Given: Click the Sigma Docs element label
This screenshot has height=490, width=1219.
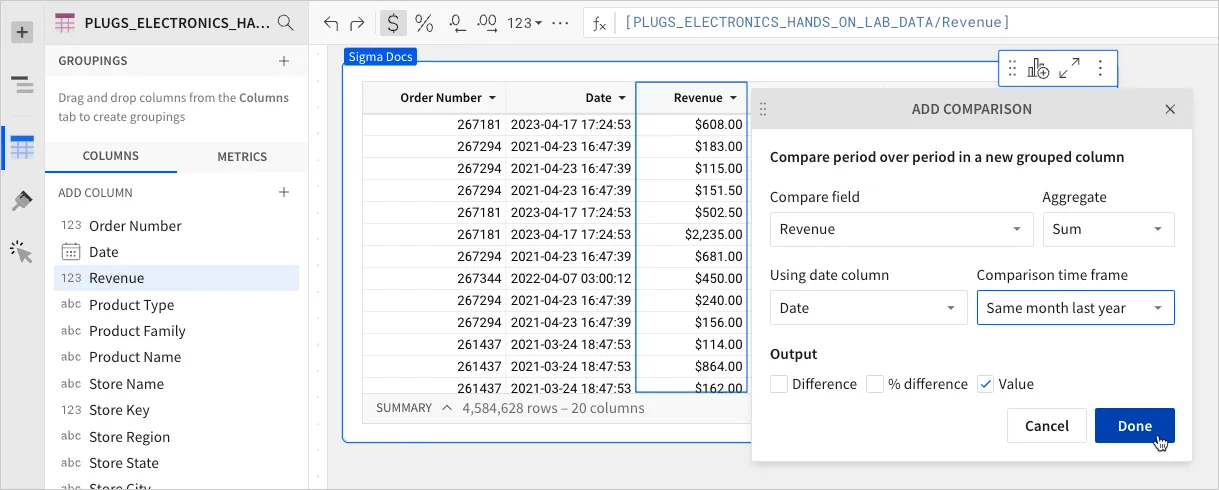Looking at the screenshot, I should [380, 57].
